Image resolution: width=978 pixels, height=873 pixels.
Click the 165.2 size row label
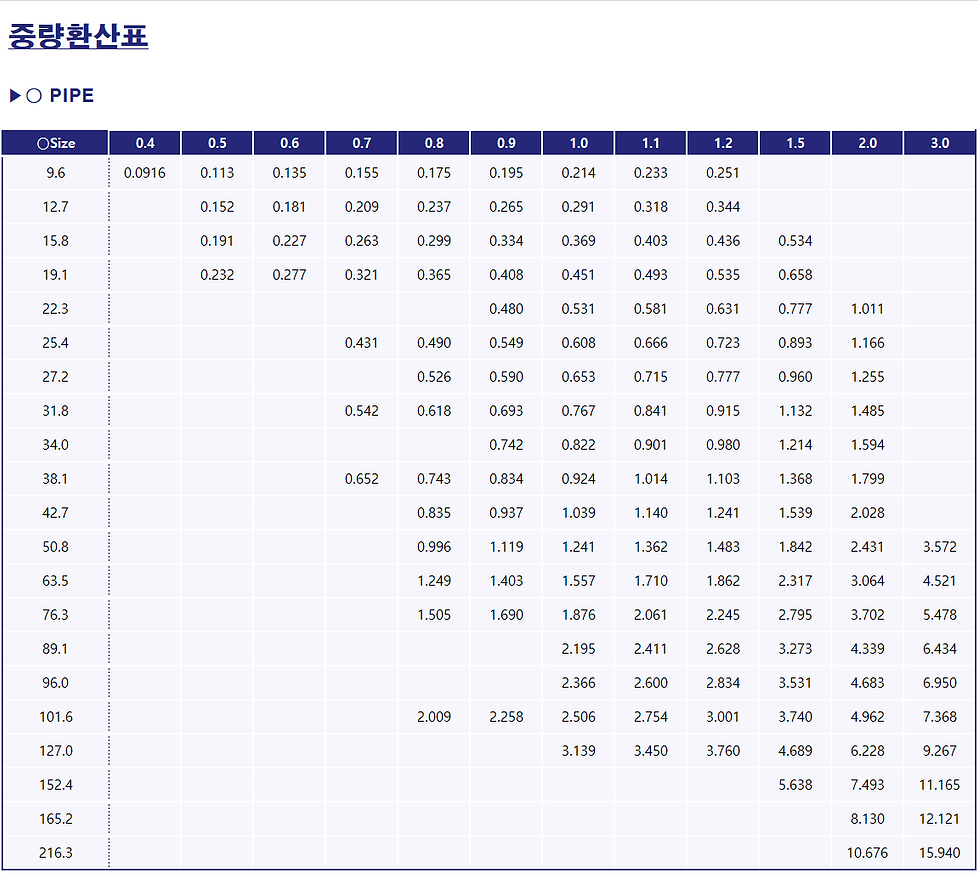(56, 819)
